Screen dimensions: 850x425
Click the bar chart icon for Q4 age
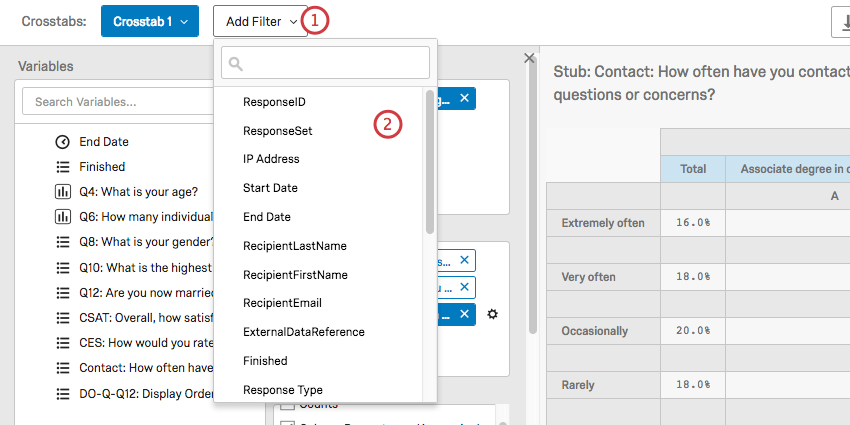click(x=62, y=192)
